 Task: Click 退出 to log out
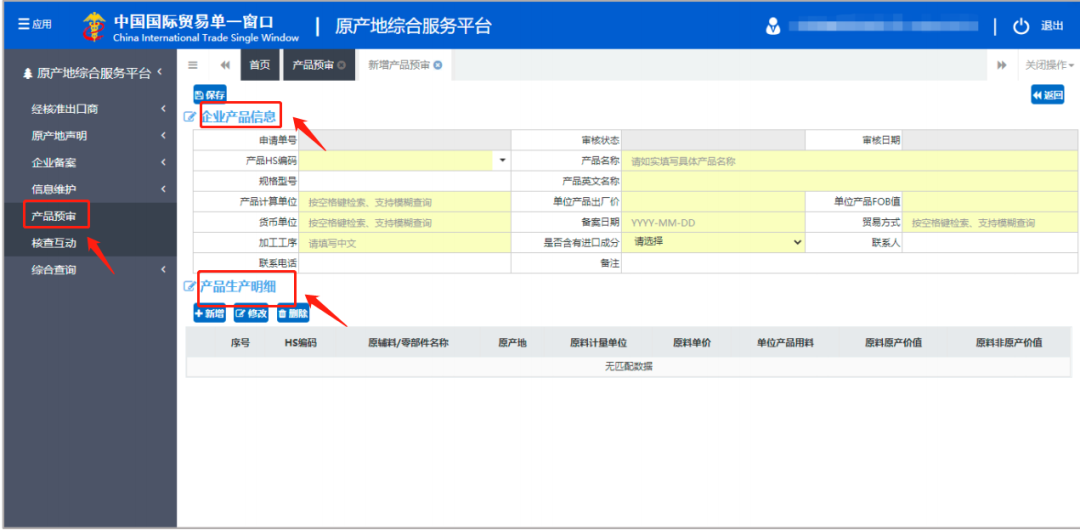point(1051,26)
